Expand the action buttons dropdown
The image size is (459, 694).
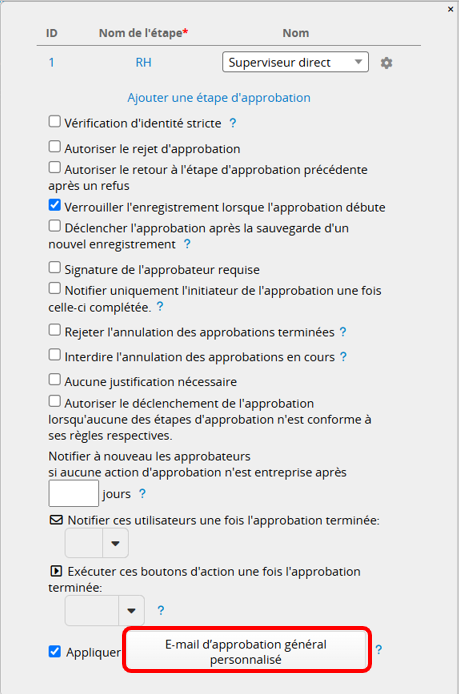click(x=105, y=611)
